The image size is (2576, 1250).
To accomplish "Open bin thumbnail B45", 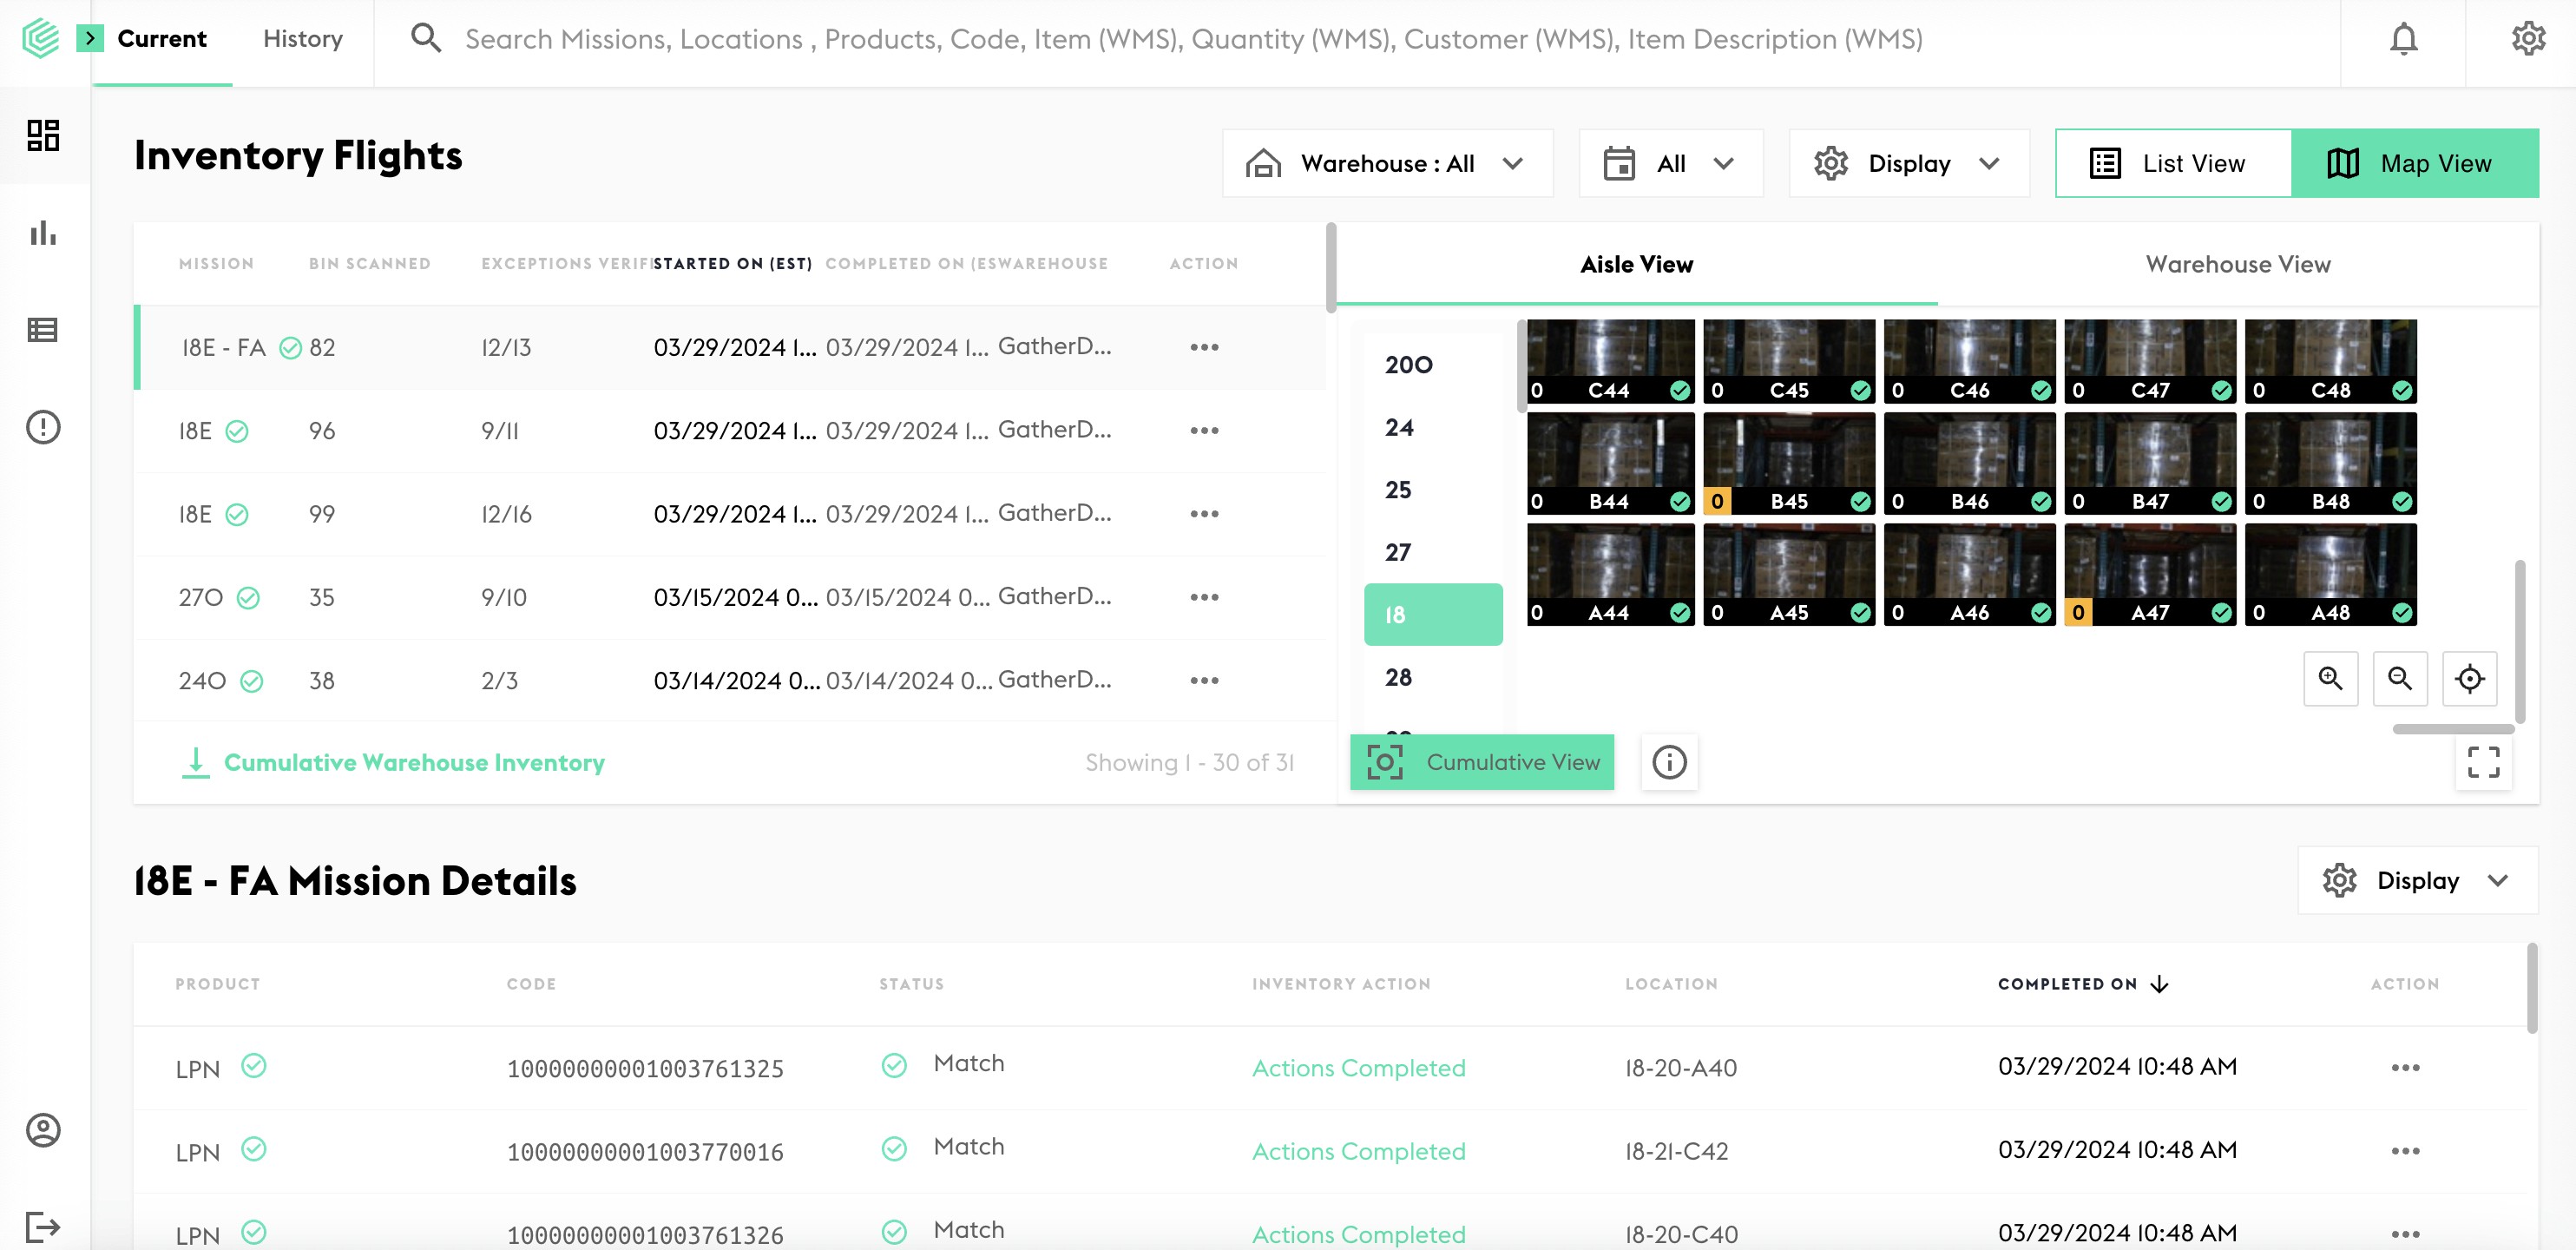I will click(x=1789, y=463).
